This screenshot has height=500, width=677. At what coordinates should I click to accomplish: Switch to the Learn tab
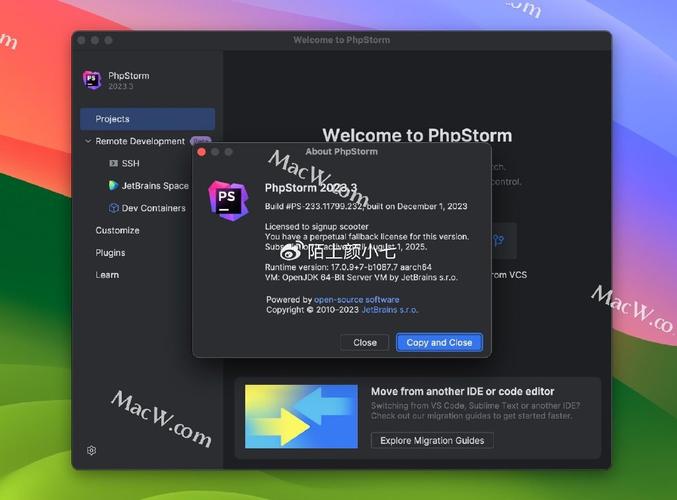click(107, 275)
